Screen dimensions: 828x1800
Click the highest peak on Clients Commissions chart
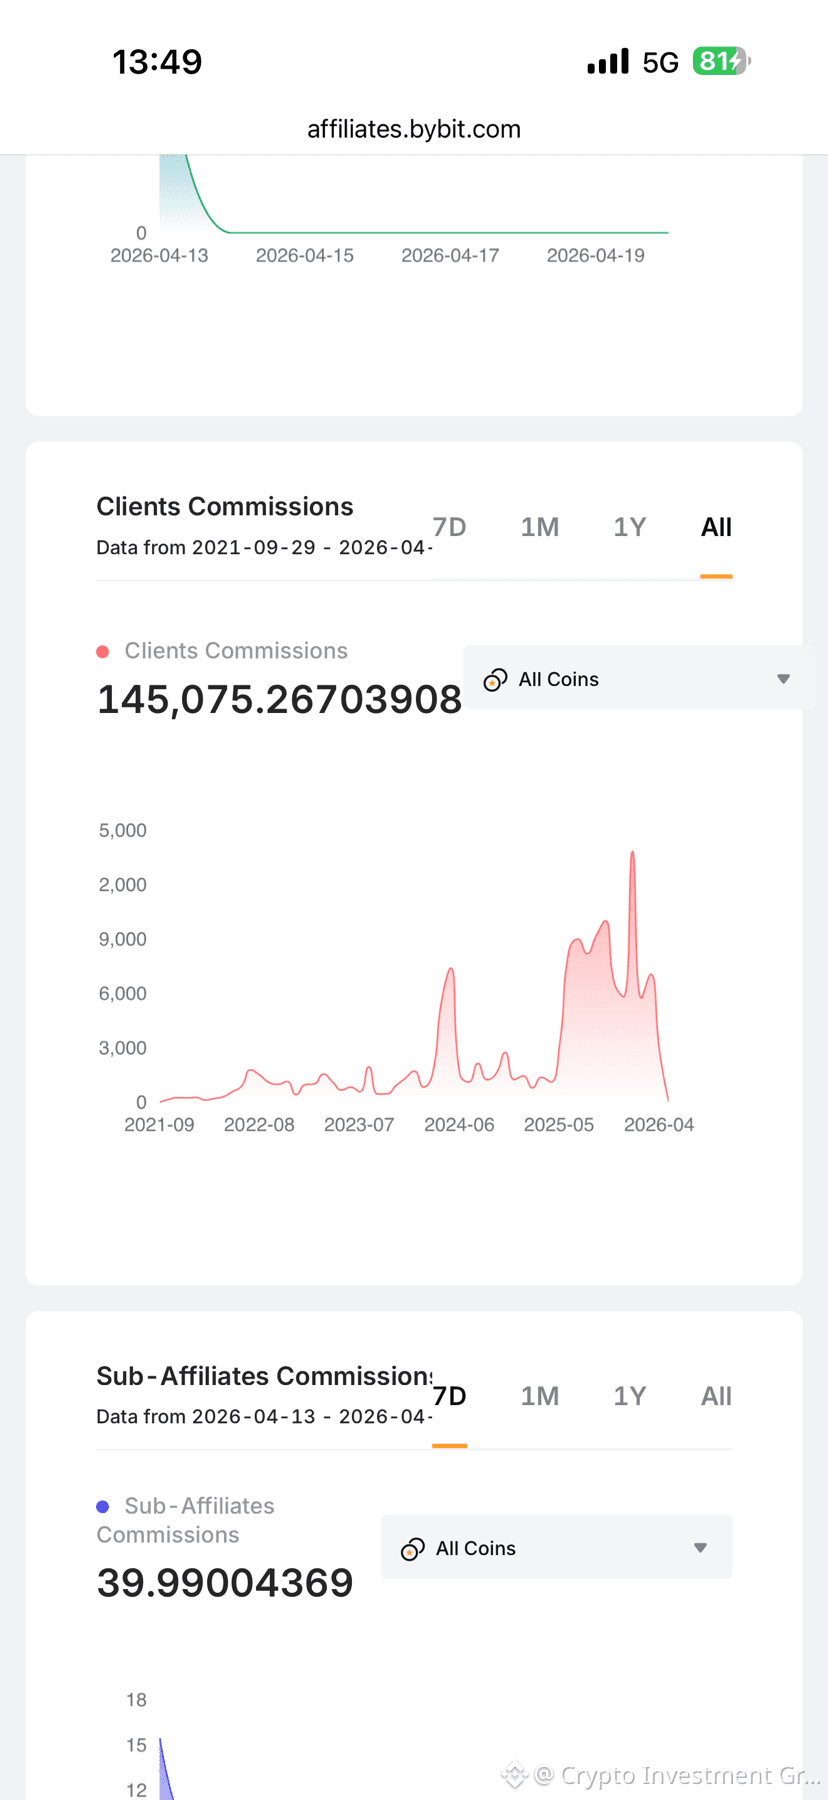pyautogui.click(x=632, y=853)
